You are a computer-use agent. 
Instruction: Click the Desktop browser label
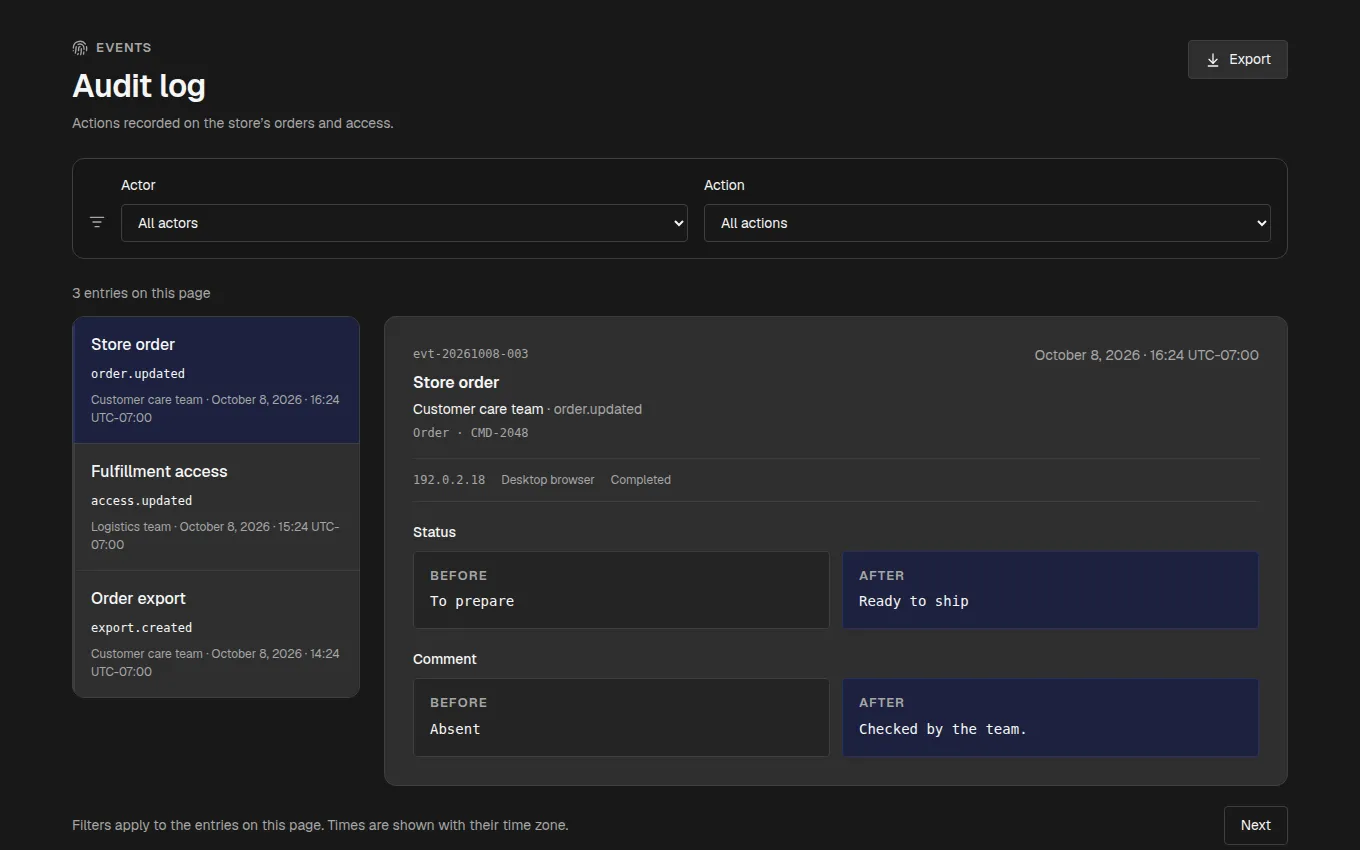point(548,480)
